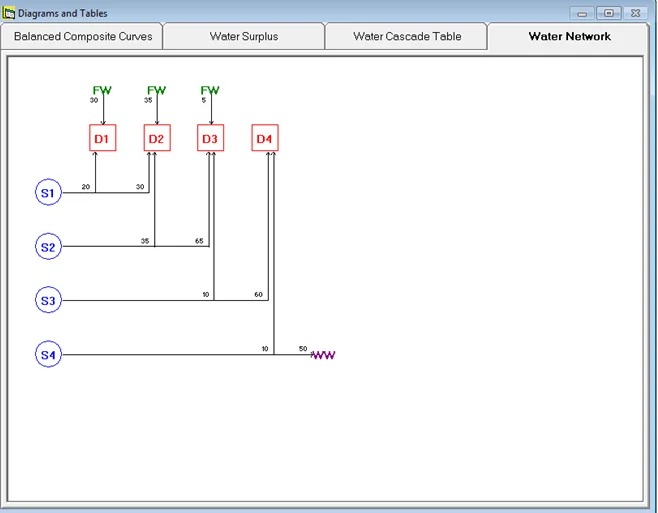Image resolution: width=658 pixels, height=513 pixels.
Task: Select the D4 demand box
Action: (x=264, y=138)
